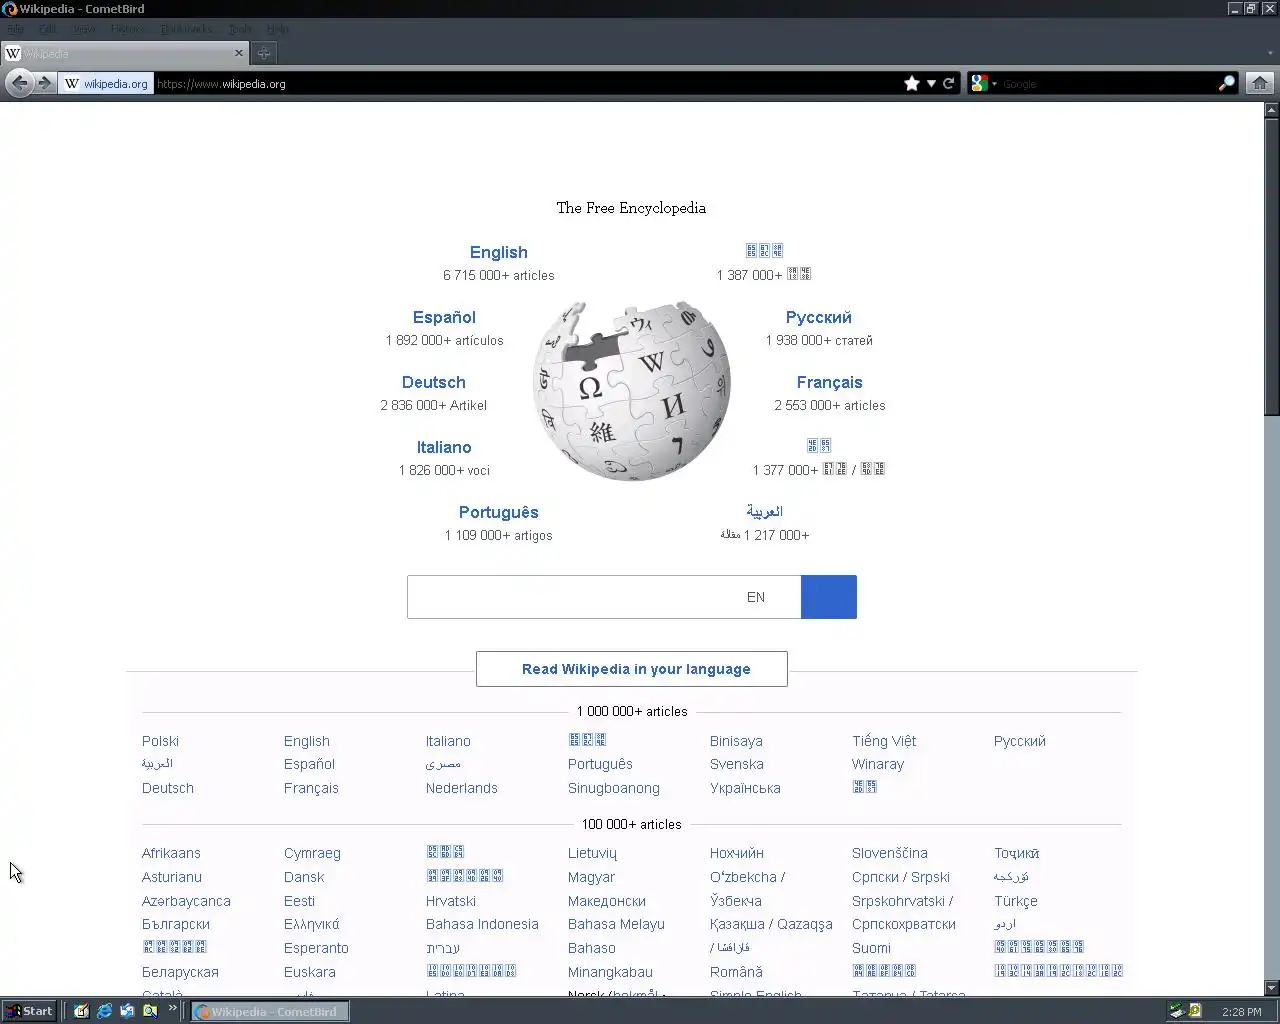
Task: Select the Wikipedia browser tab
Action: (x=125, y=53)
